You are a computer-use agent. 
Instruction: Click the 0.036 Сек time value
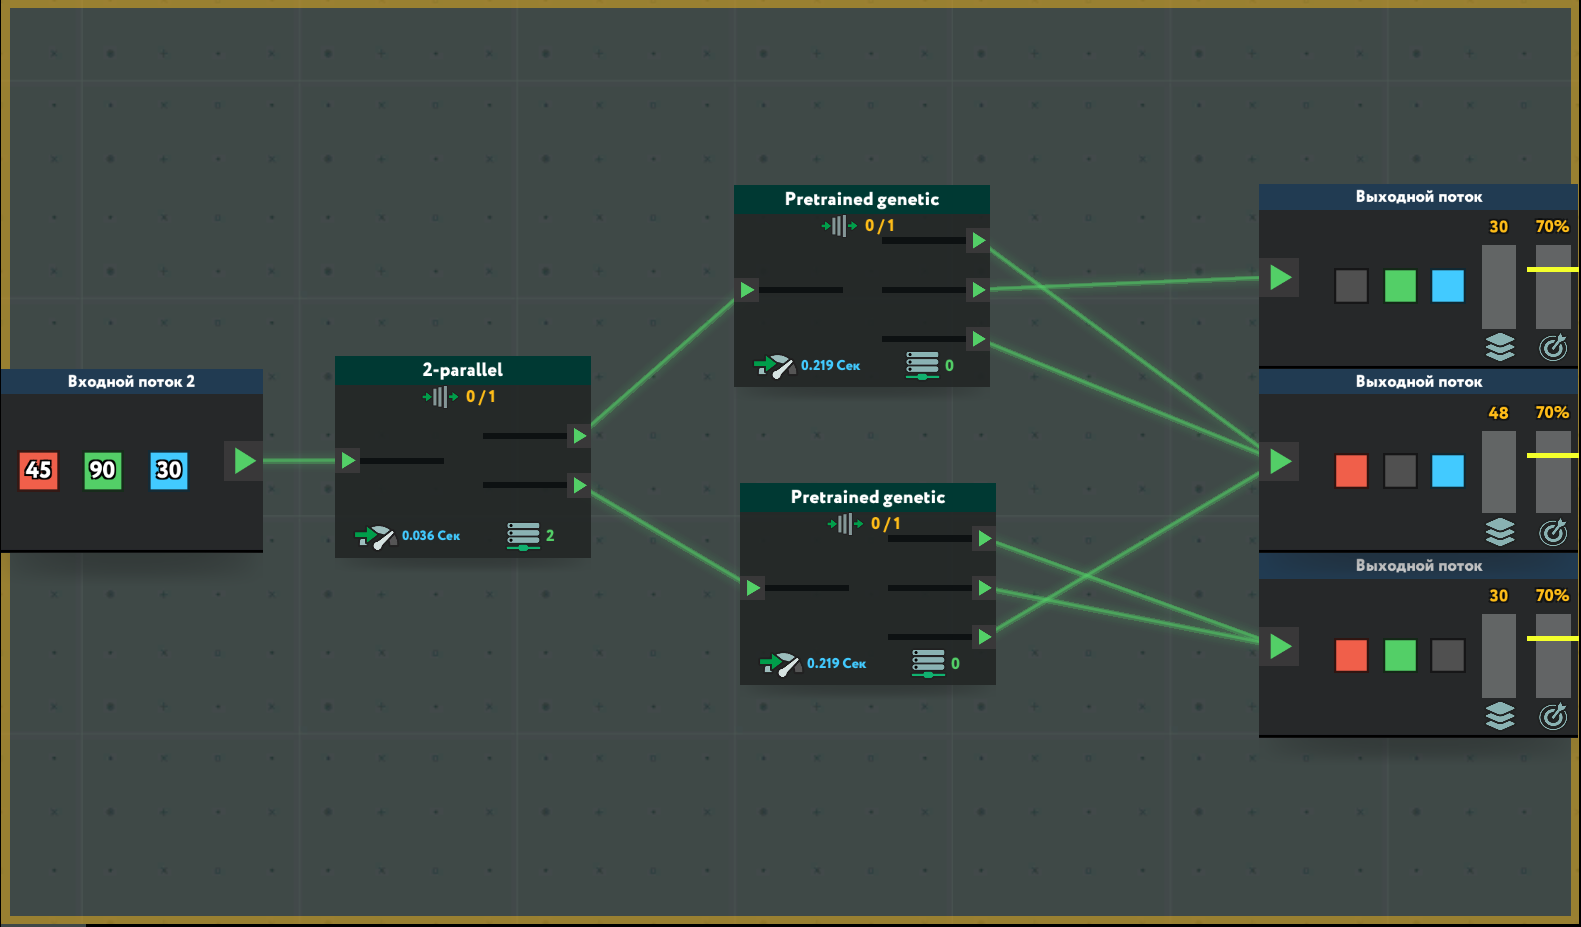pyautogui.click(x=431, y=536)
